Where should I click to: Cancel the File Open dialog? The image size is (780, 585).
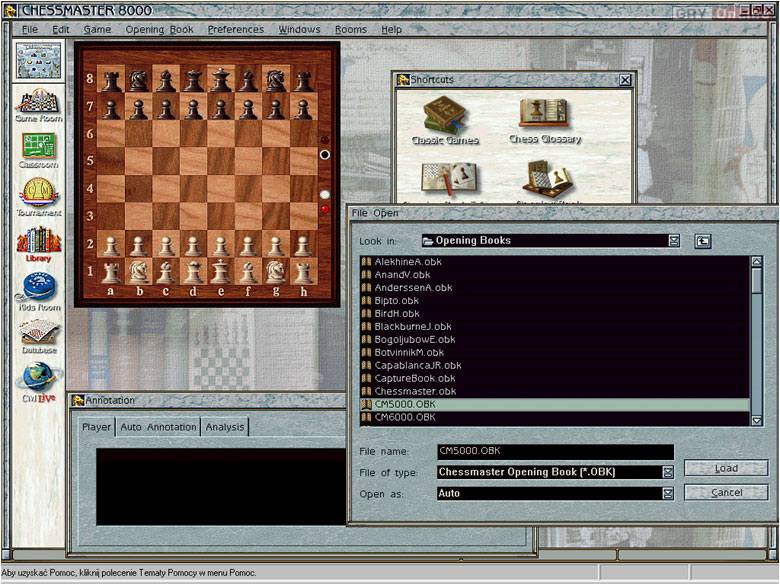(726, 492)
